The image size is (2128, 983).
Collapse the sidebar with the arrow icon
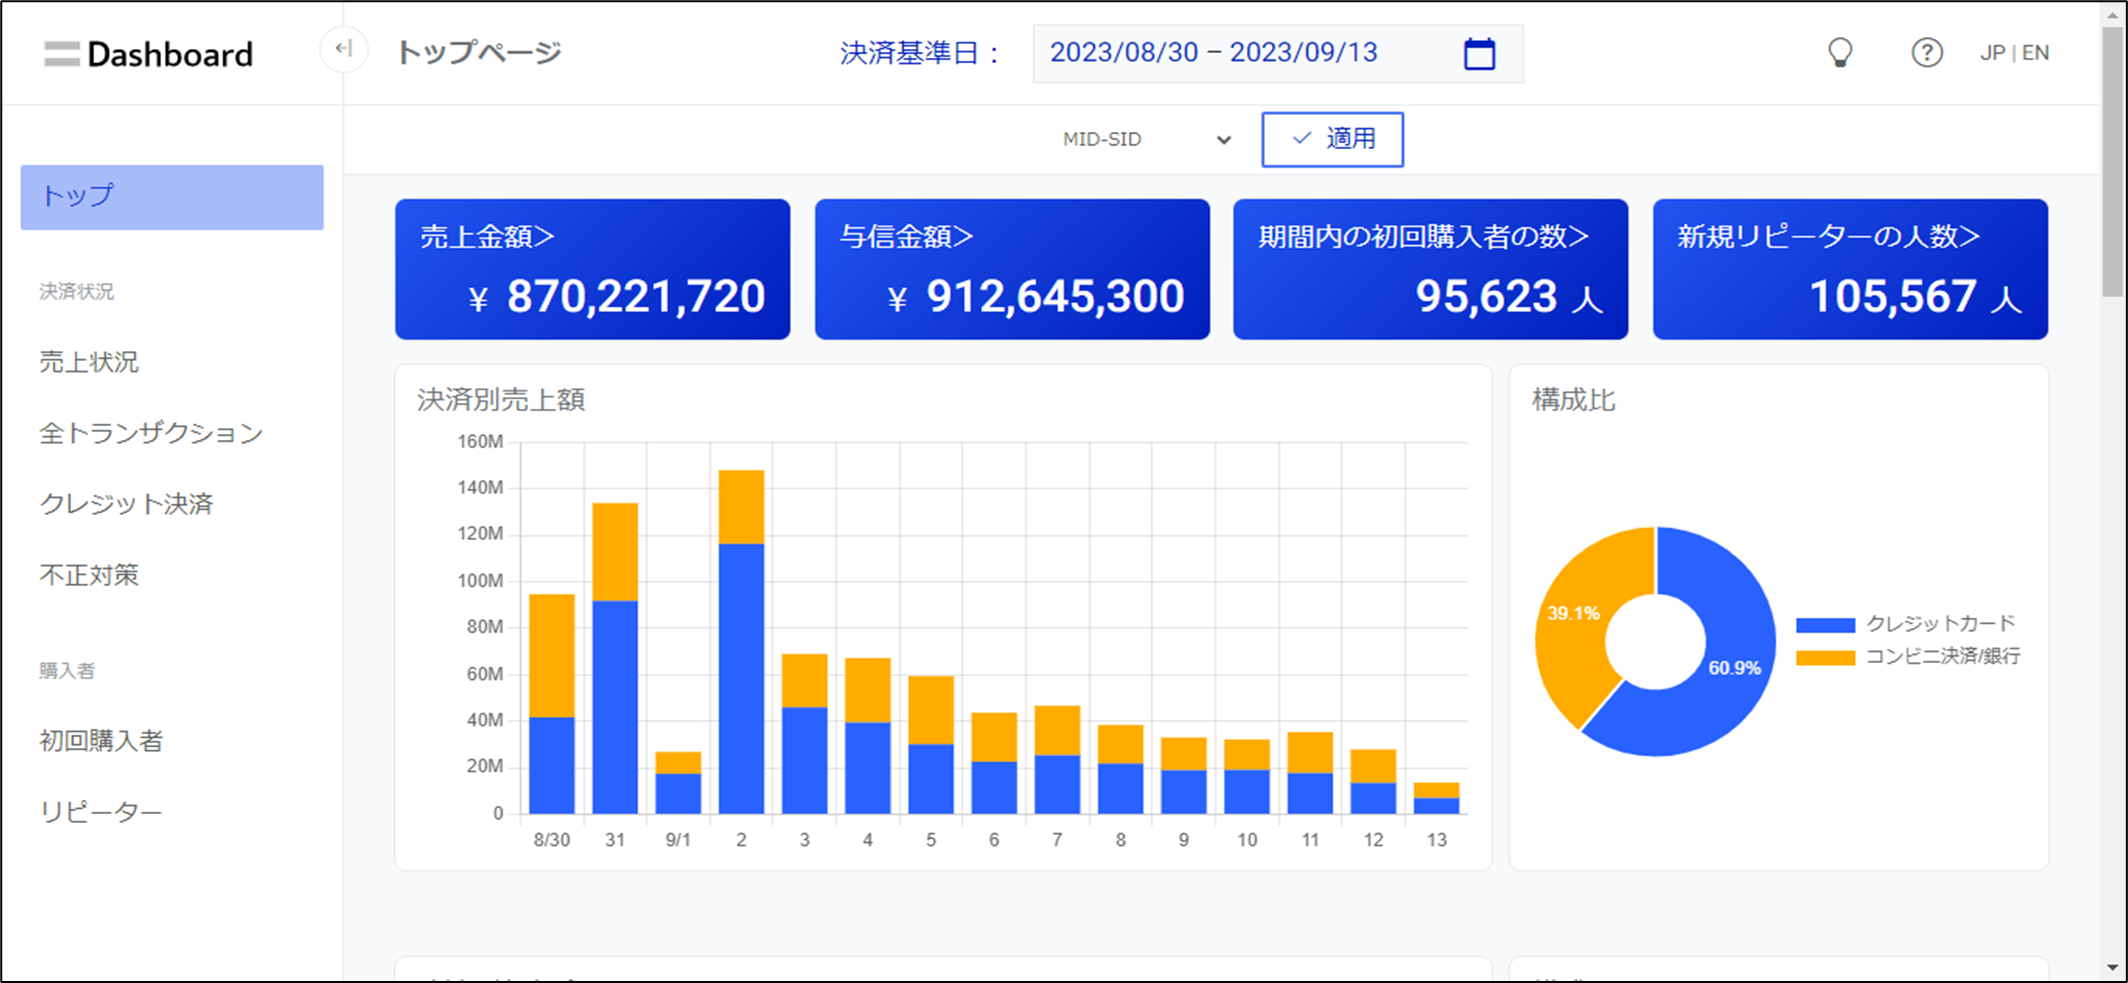(344, 49)
